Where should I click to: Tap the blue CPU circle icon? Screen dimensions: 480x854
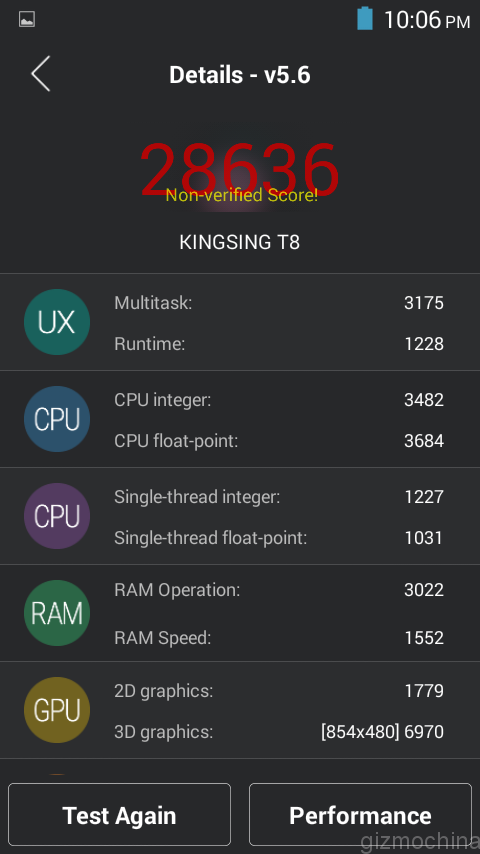57,419
